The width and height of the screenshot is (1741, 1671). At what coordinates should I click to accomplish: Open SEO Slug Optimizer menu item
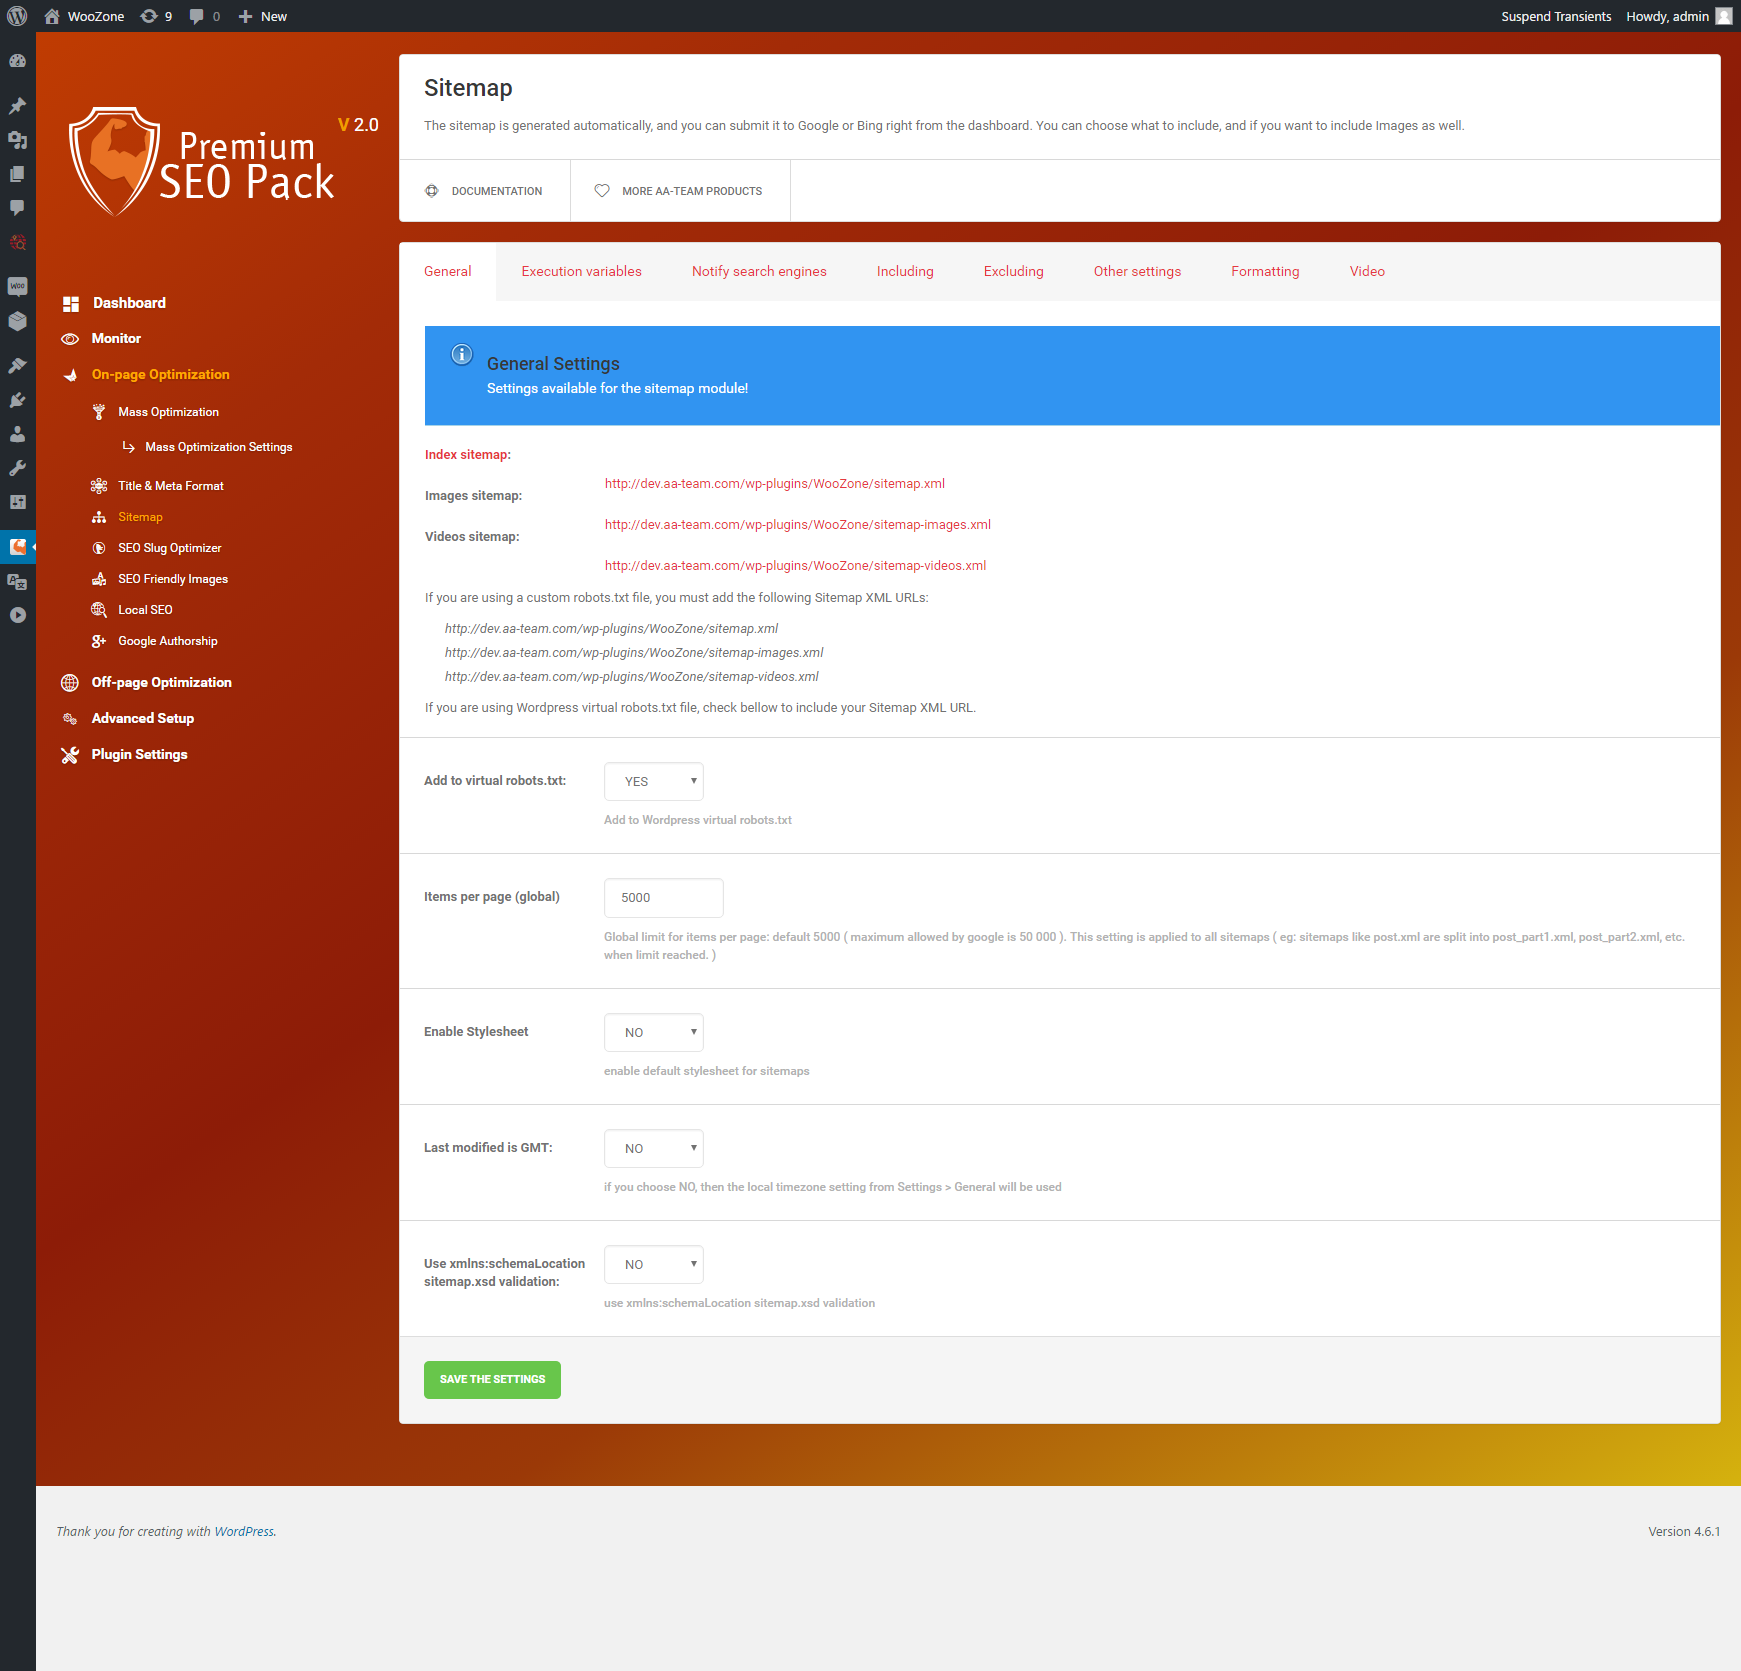pyautogui.click(x=169, y=548)
